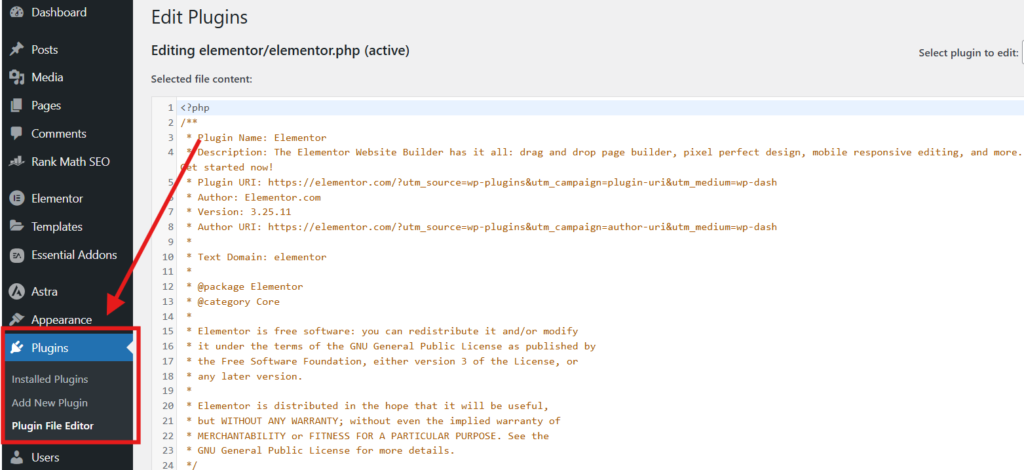Click the 'Version: 3.25.11' code line
The height and width of the screenshot is (470, 1024).
[244, 212]
